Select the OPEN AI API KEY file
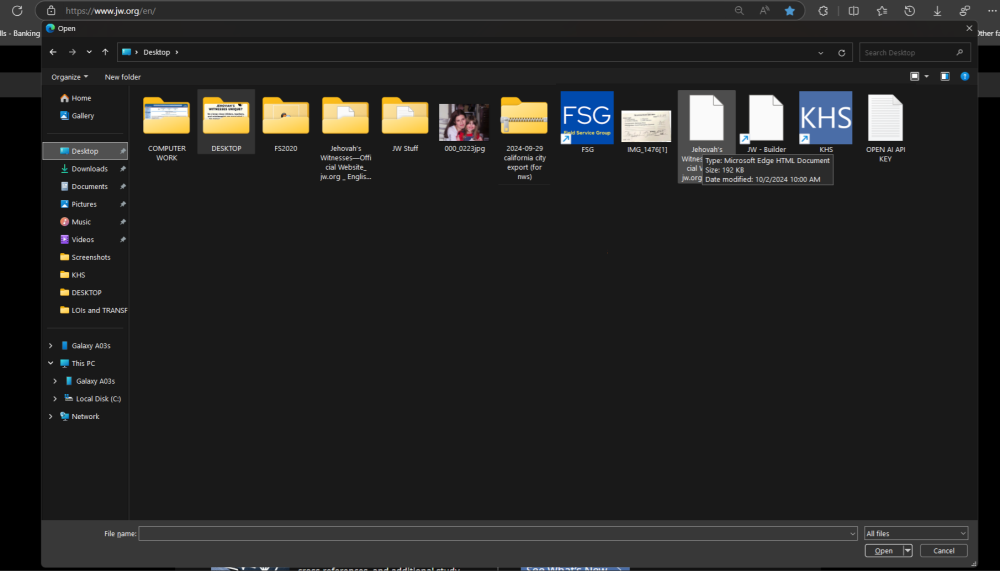 885,121
